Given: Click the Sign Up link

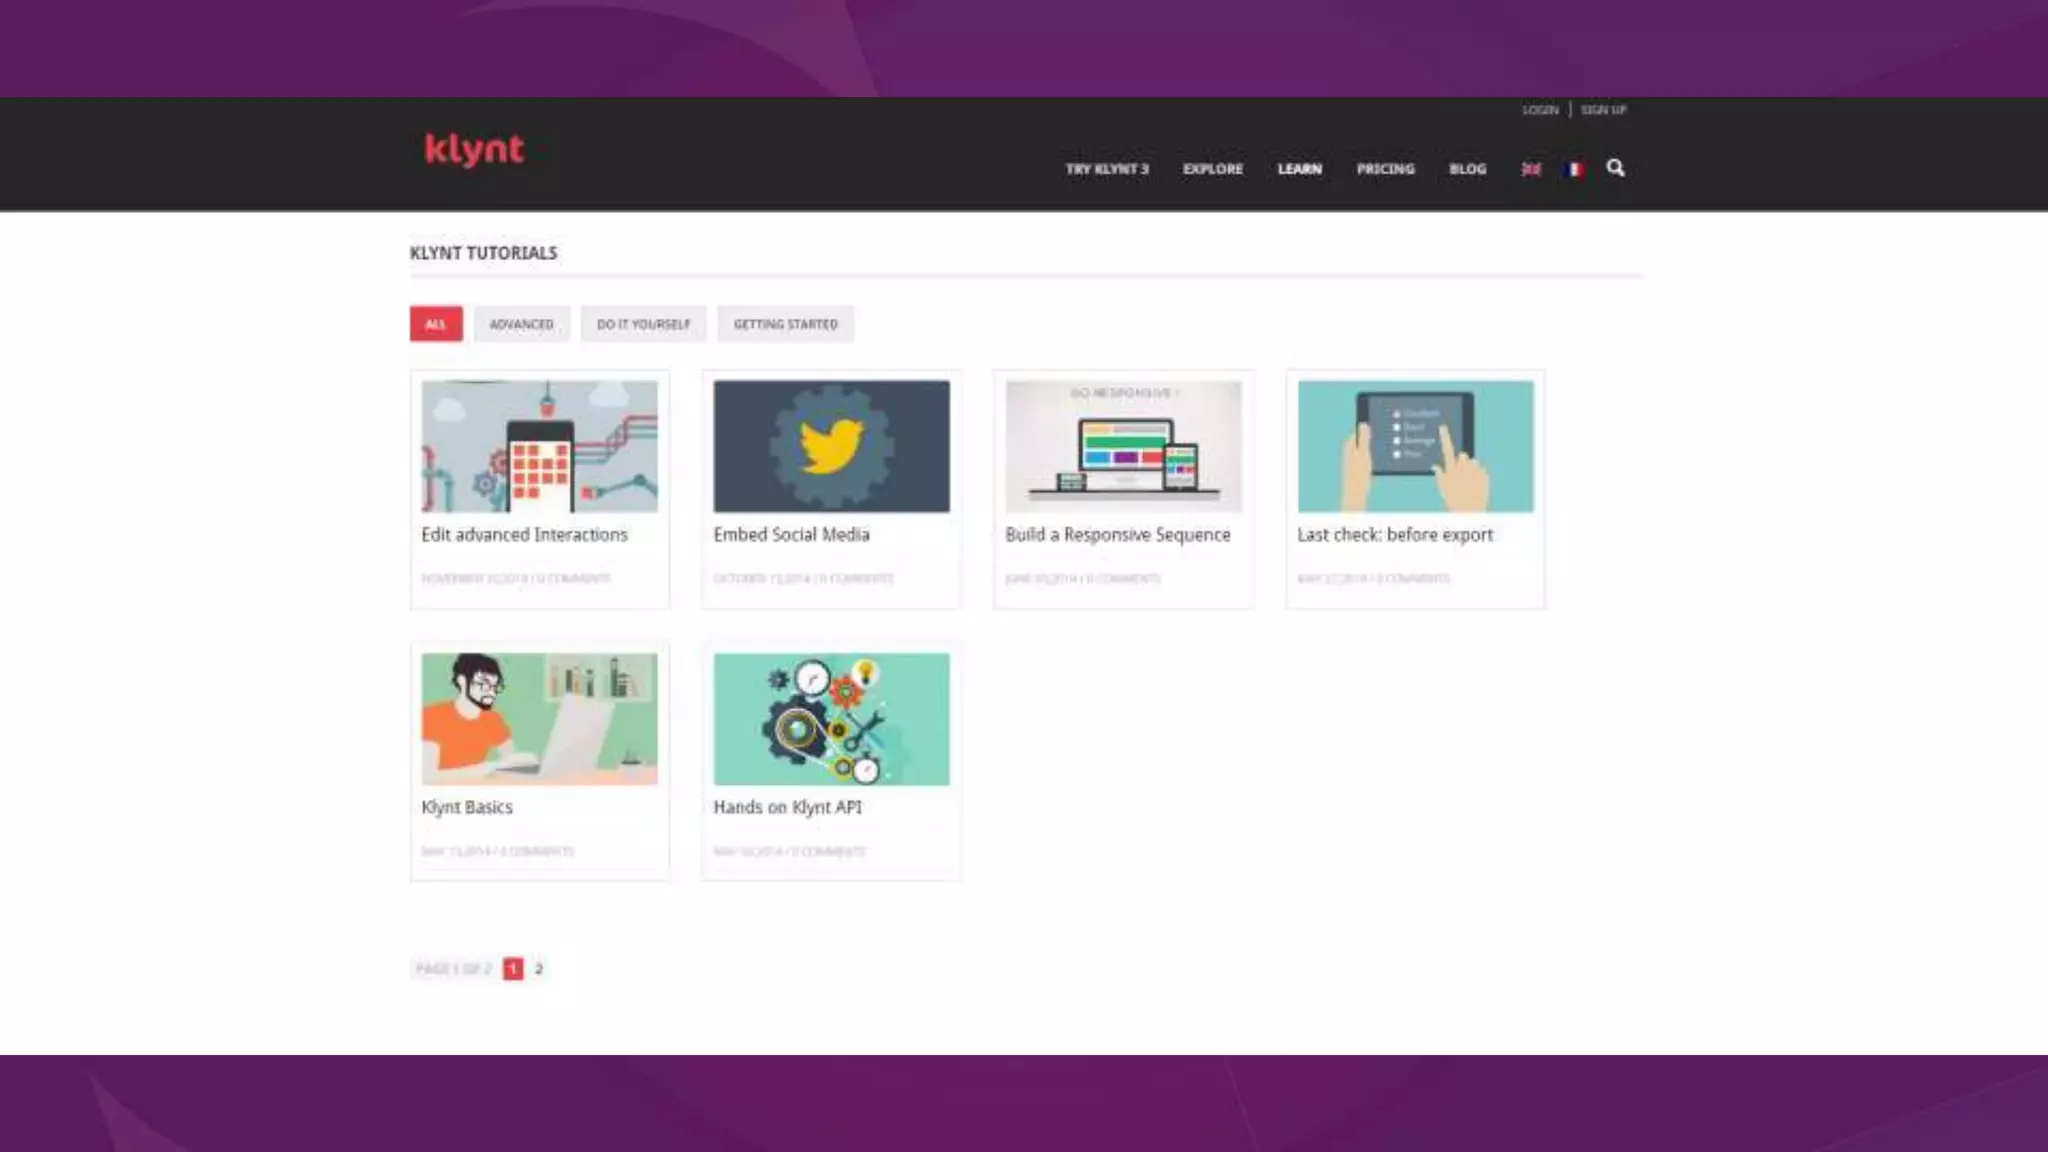Looking at the screenshot, I should tap(1603, 110).
